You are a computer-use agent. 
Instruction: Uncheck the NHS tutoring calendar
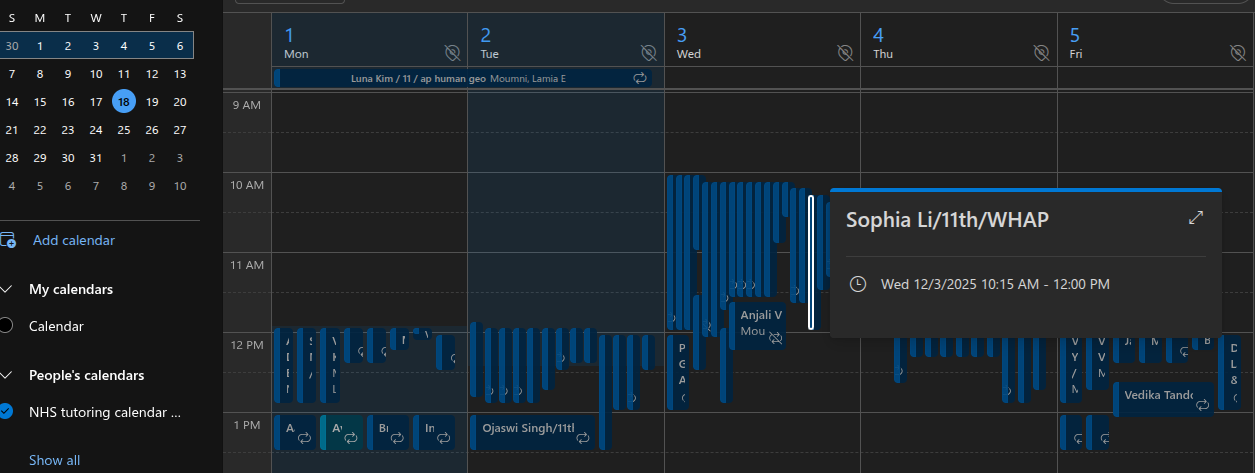pyautogui.click(x=8, y=411)
